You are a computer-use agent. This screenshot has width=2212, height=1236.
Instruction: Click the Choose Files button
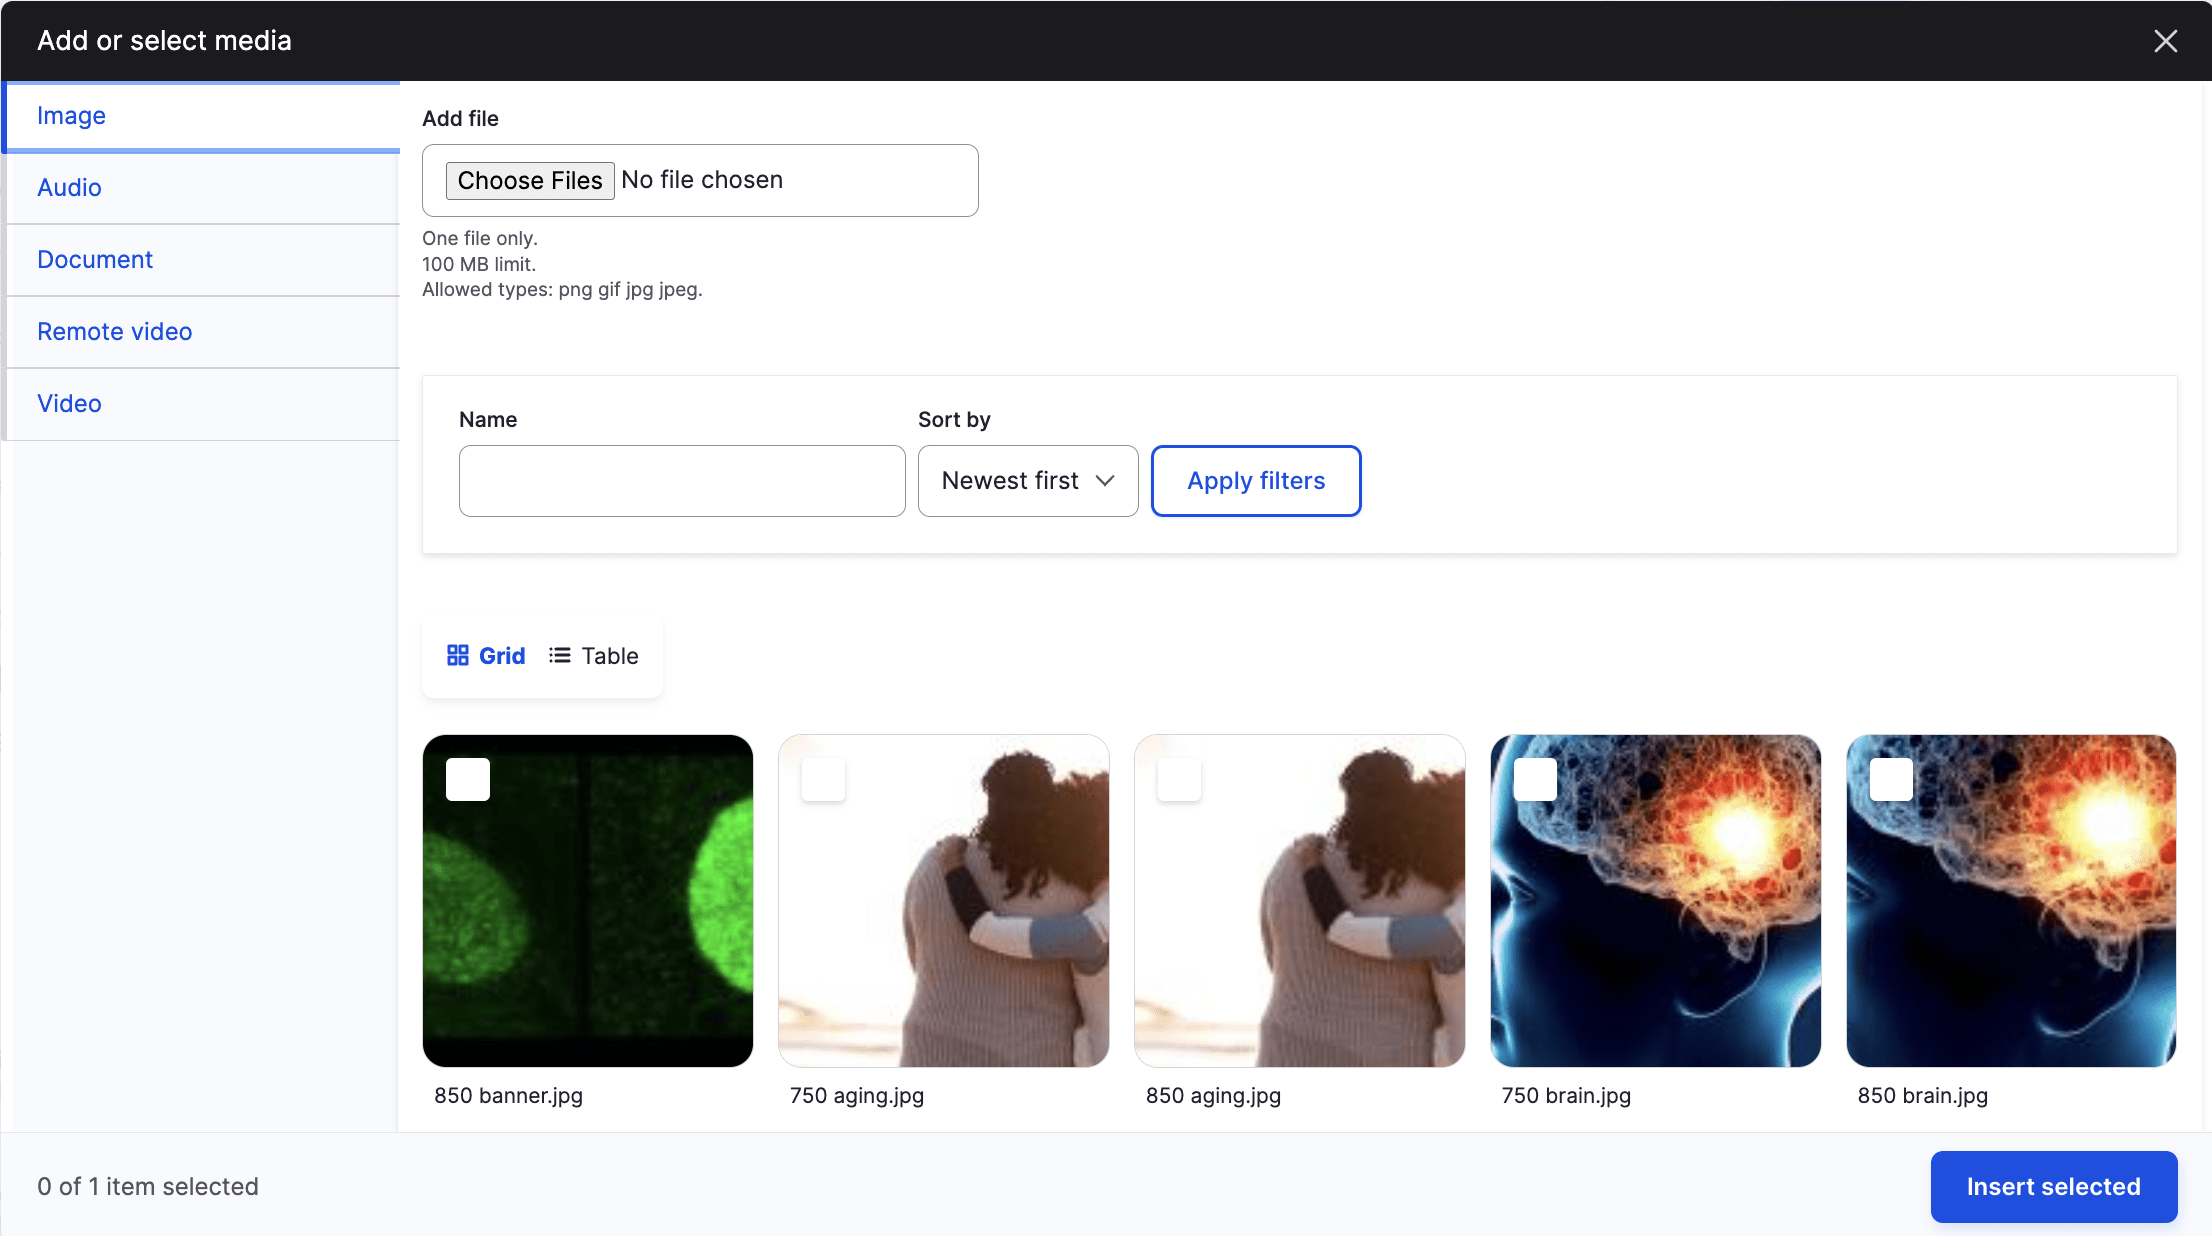pos(530,180)
